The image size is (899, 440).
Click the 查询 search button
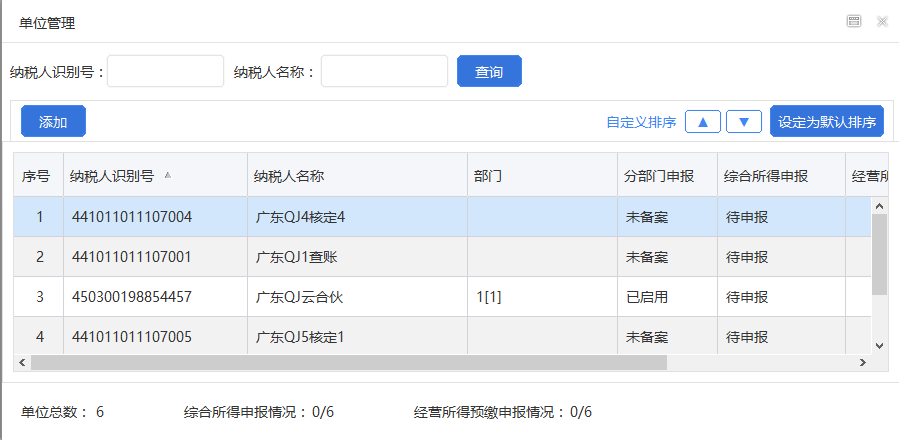pyautogui.click(x=489, y=72)
